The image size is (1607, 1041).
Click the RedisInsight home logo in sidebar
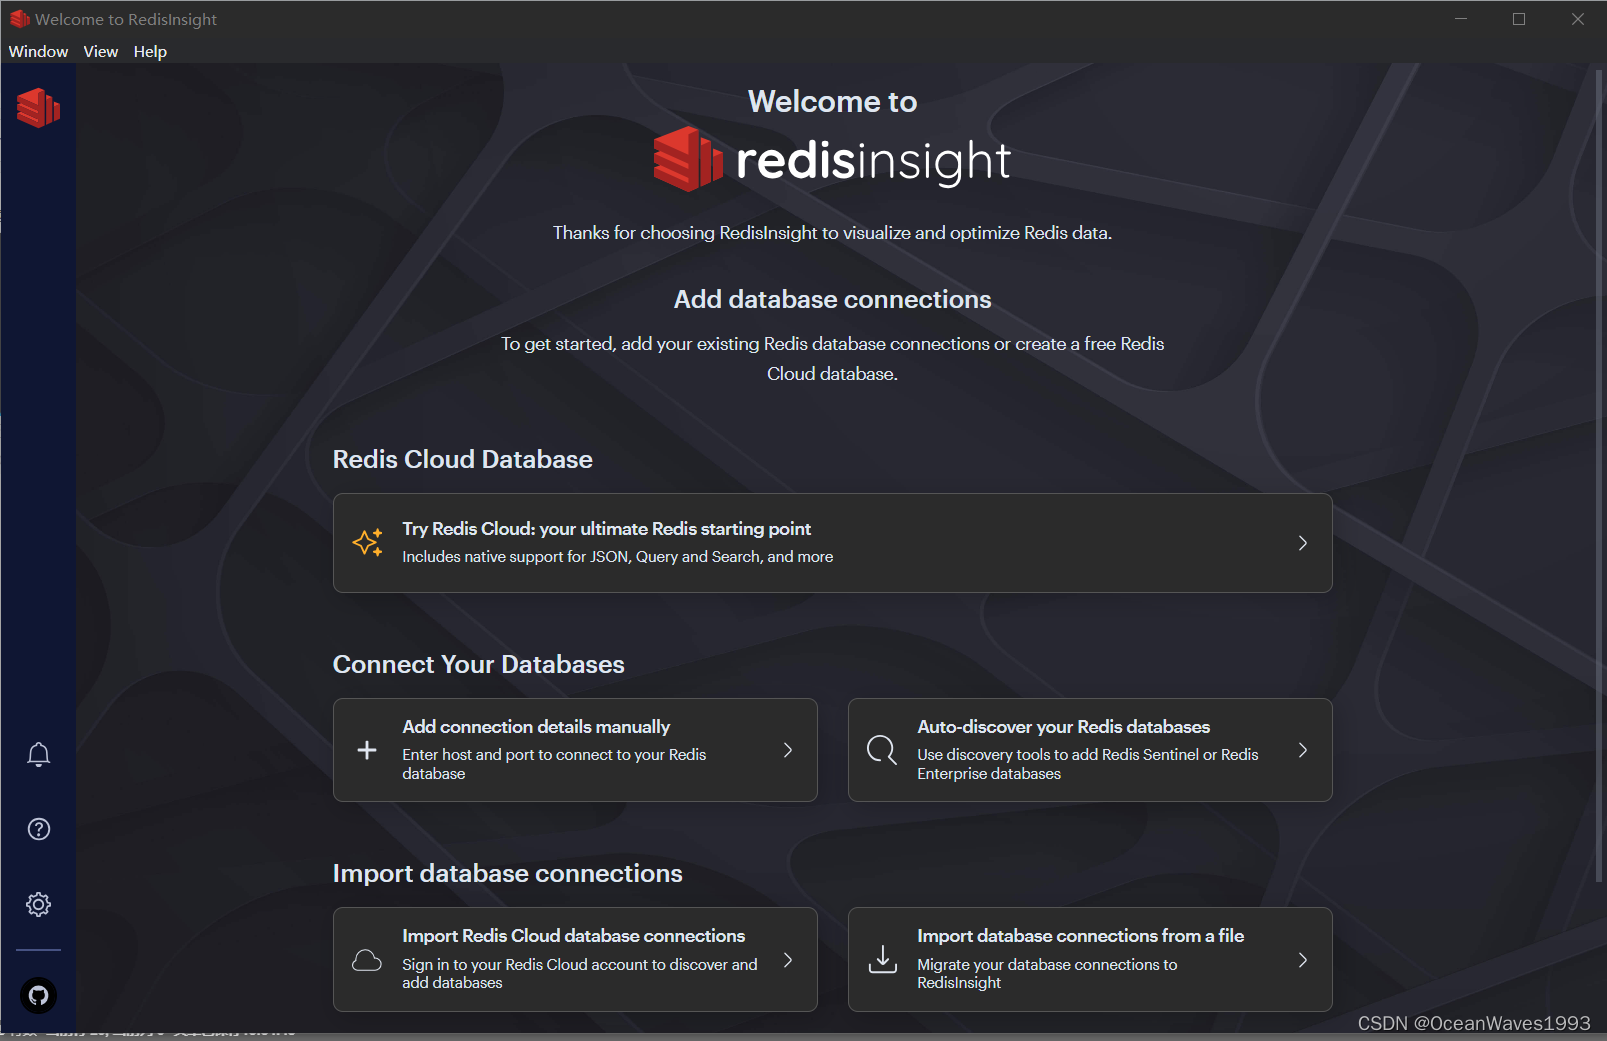tap(38, 108)
